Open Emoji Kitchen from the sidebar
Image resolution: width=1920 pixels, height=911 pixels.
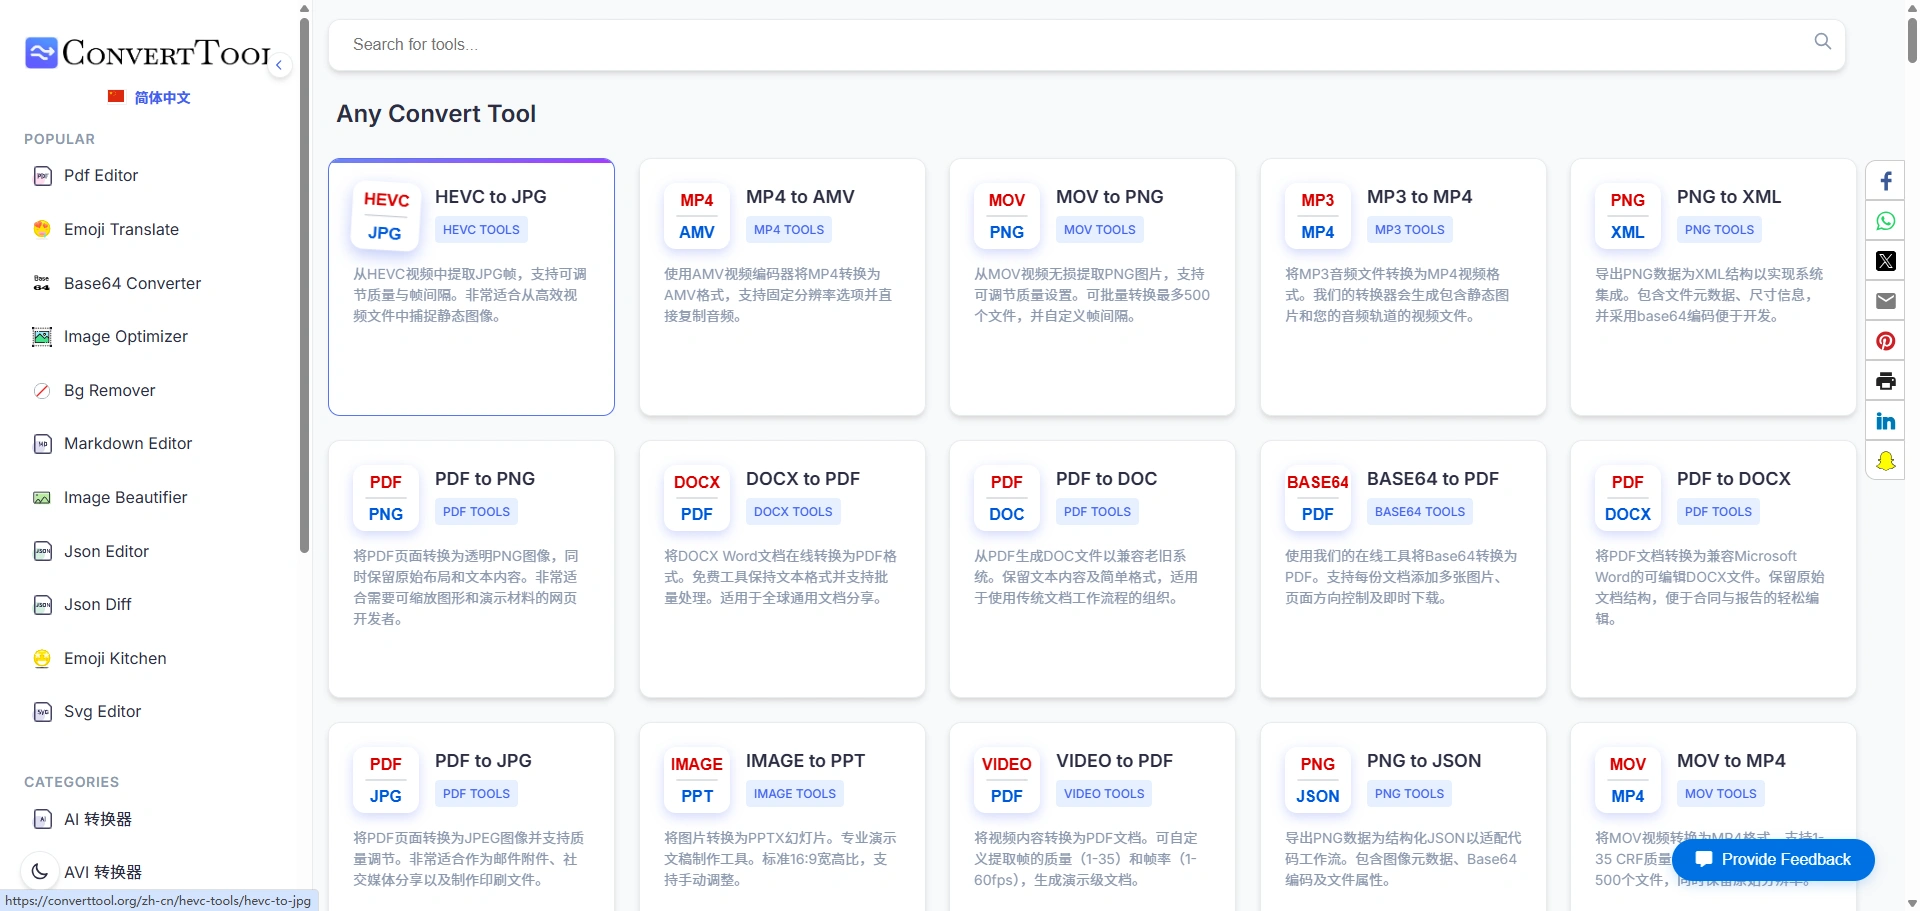[114, 658]
